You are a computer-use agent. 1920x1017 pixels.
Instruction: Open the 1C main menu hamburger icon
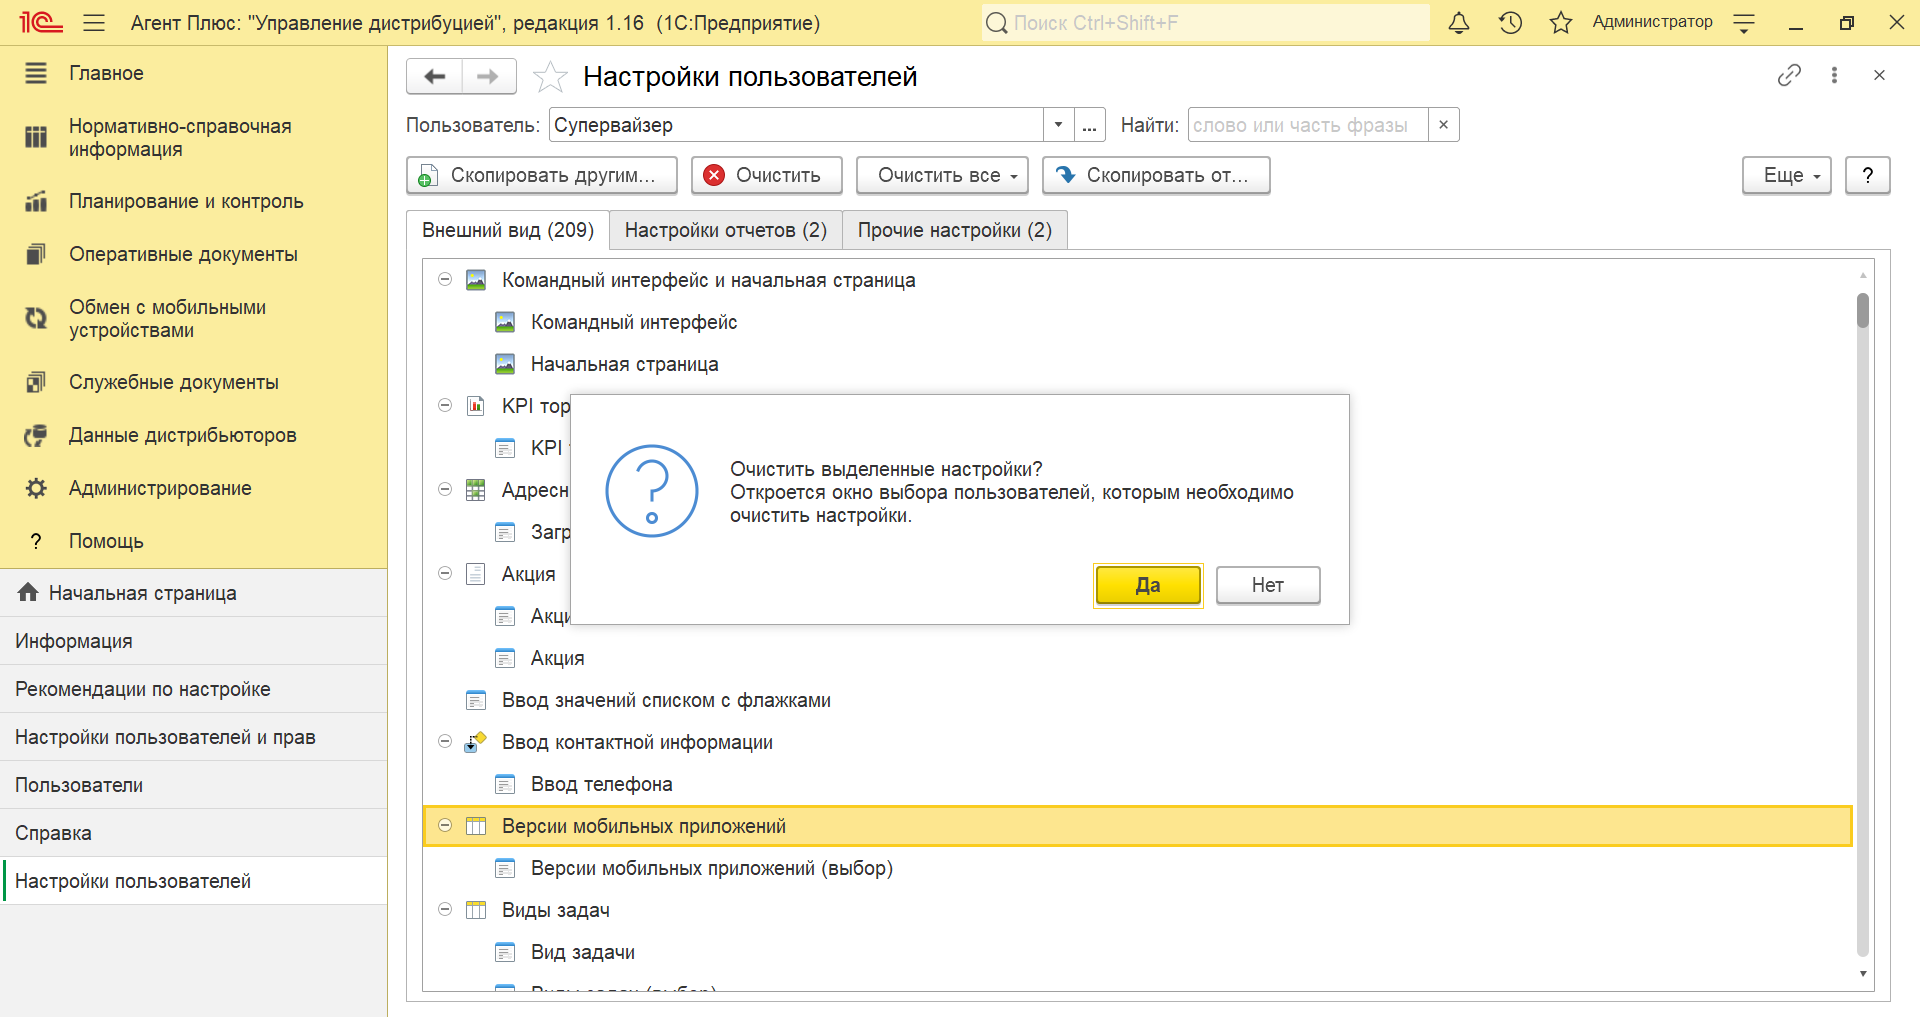coord(94,22)
